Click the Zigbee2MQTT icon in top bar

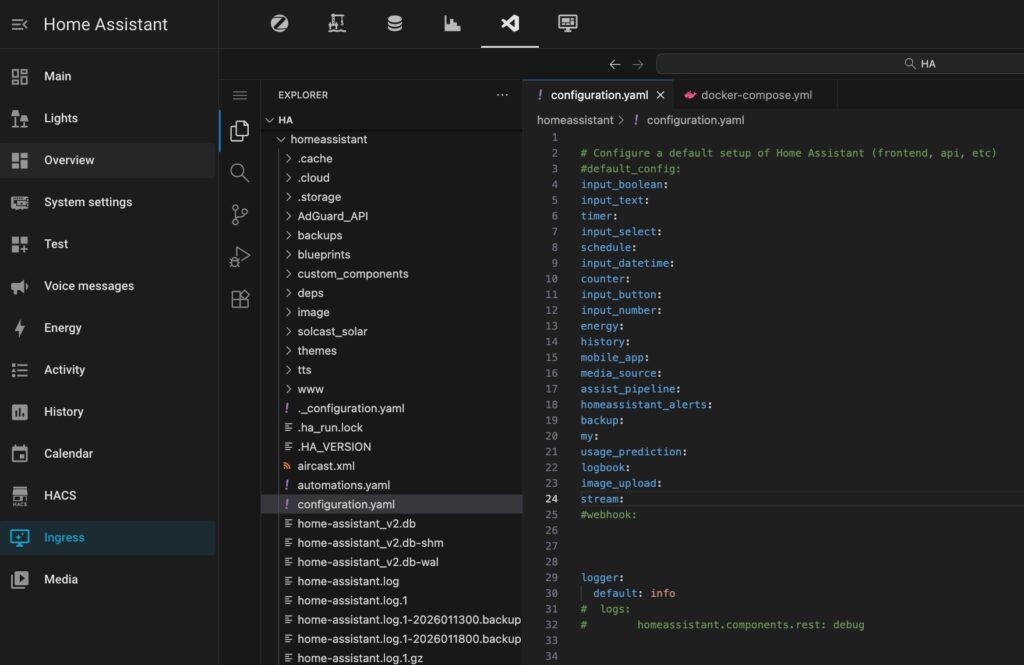279,23
